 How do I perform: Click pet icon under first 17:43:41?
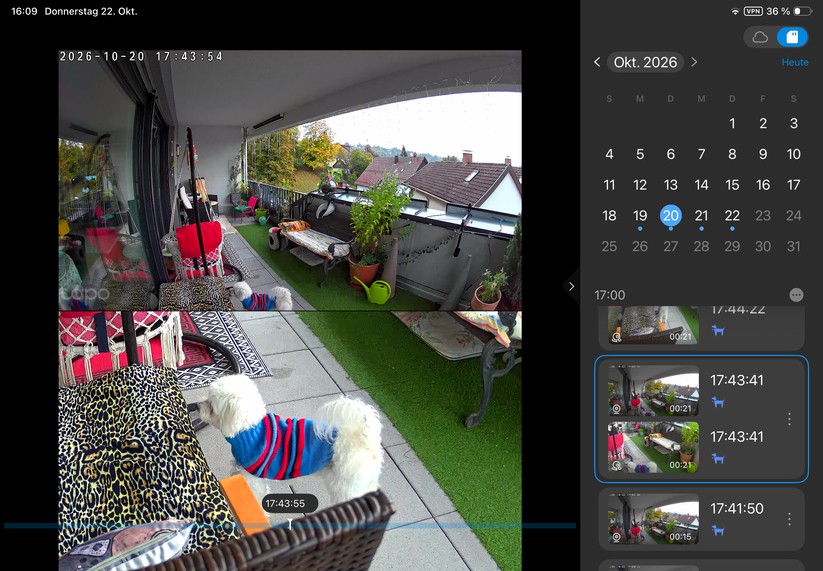coord(718,402)
